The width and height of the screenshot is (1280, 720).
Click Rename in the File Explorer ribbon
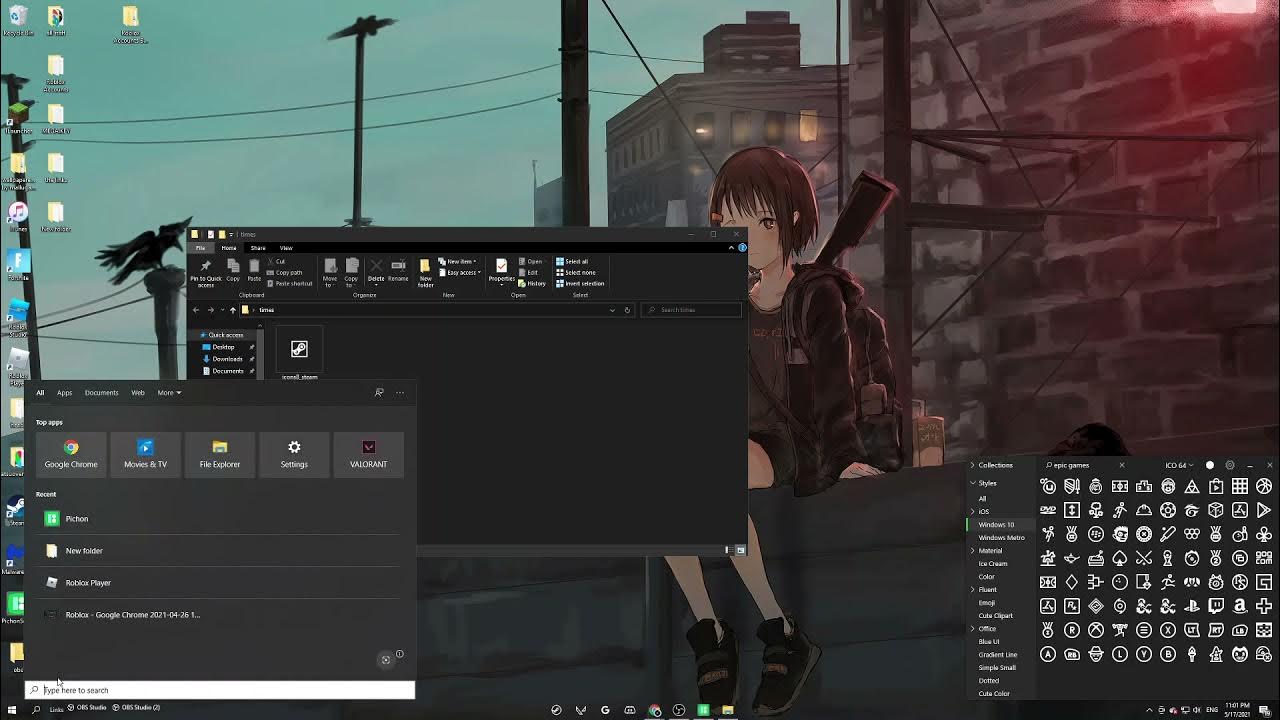point(398,270)
